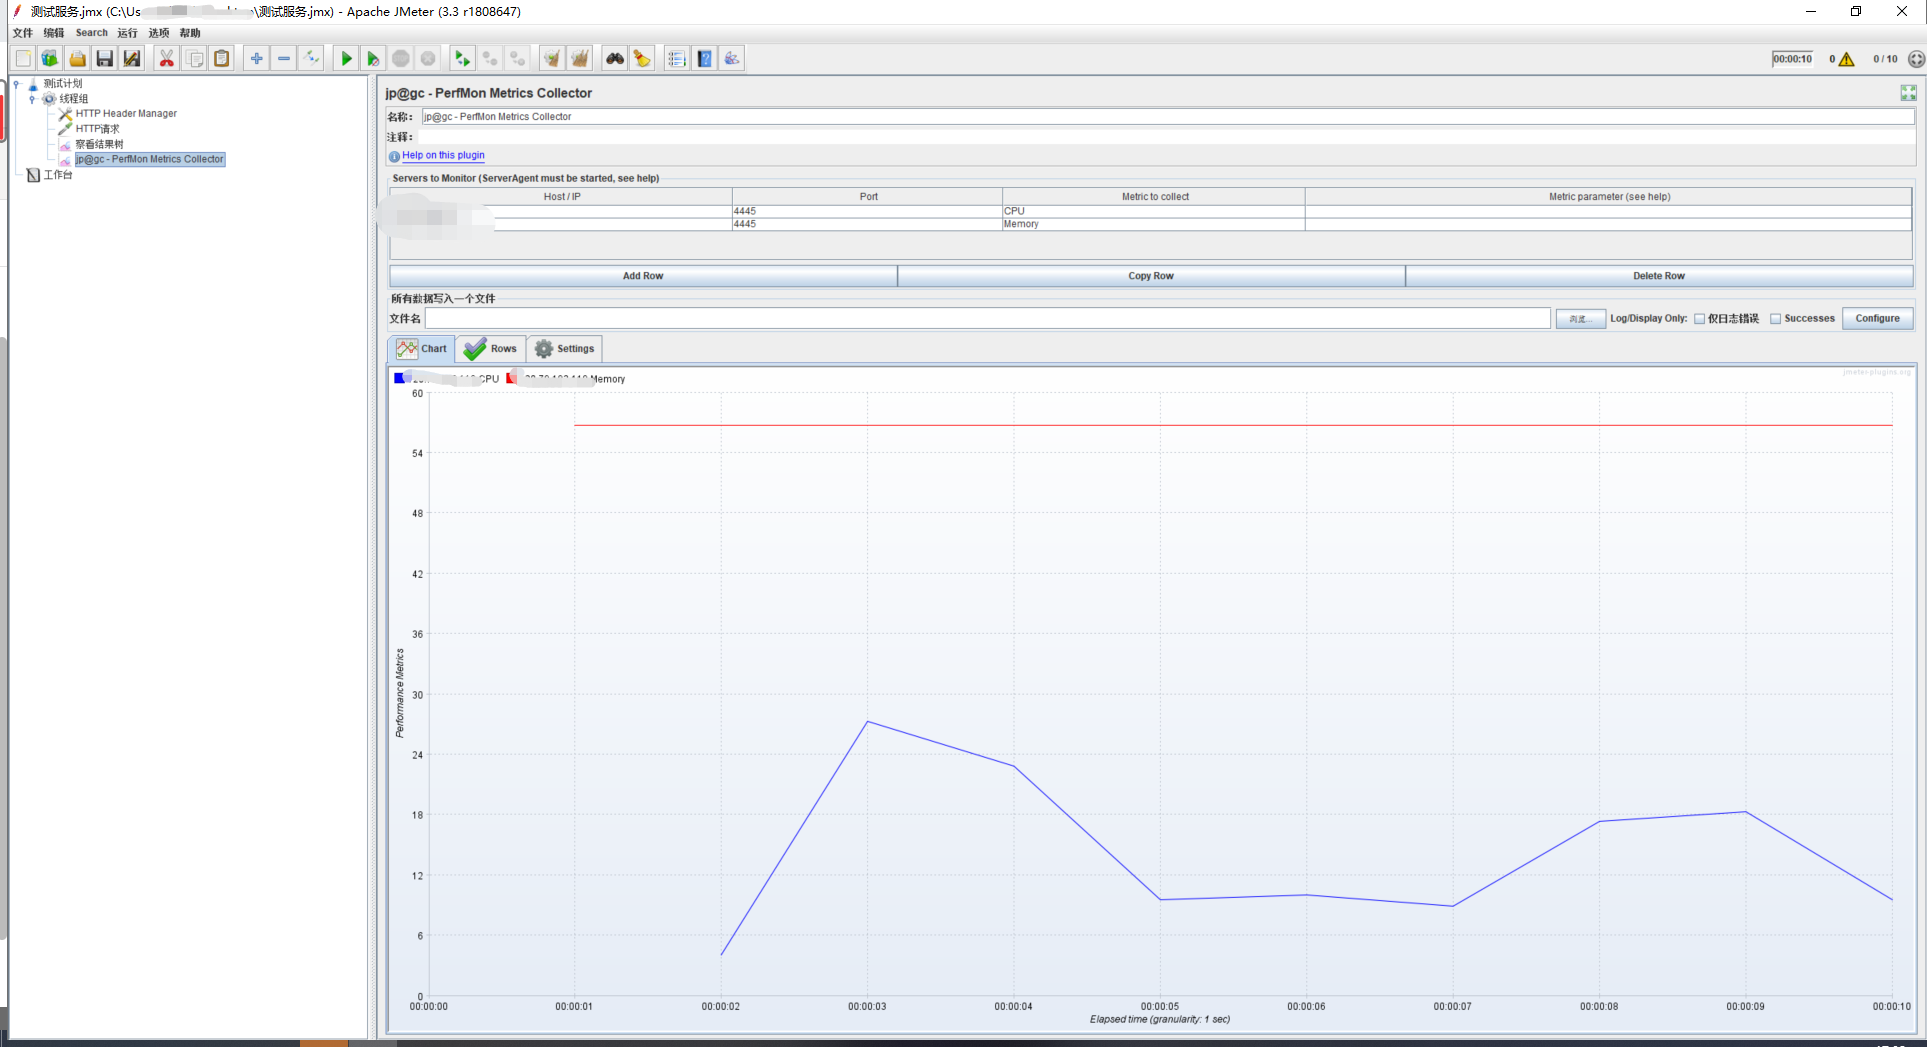The width and height of the screenshot is (1927, 1047).
Task: Click the red Memory legend swatch
Action: (512, 378)
